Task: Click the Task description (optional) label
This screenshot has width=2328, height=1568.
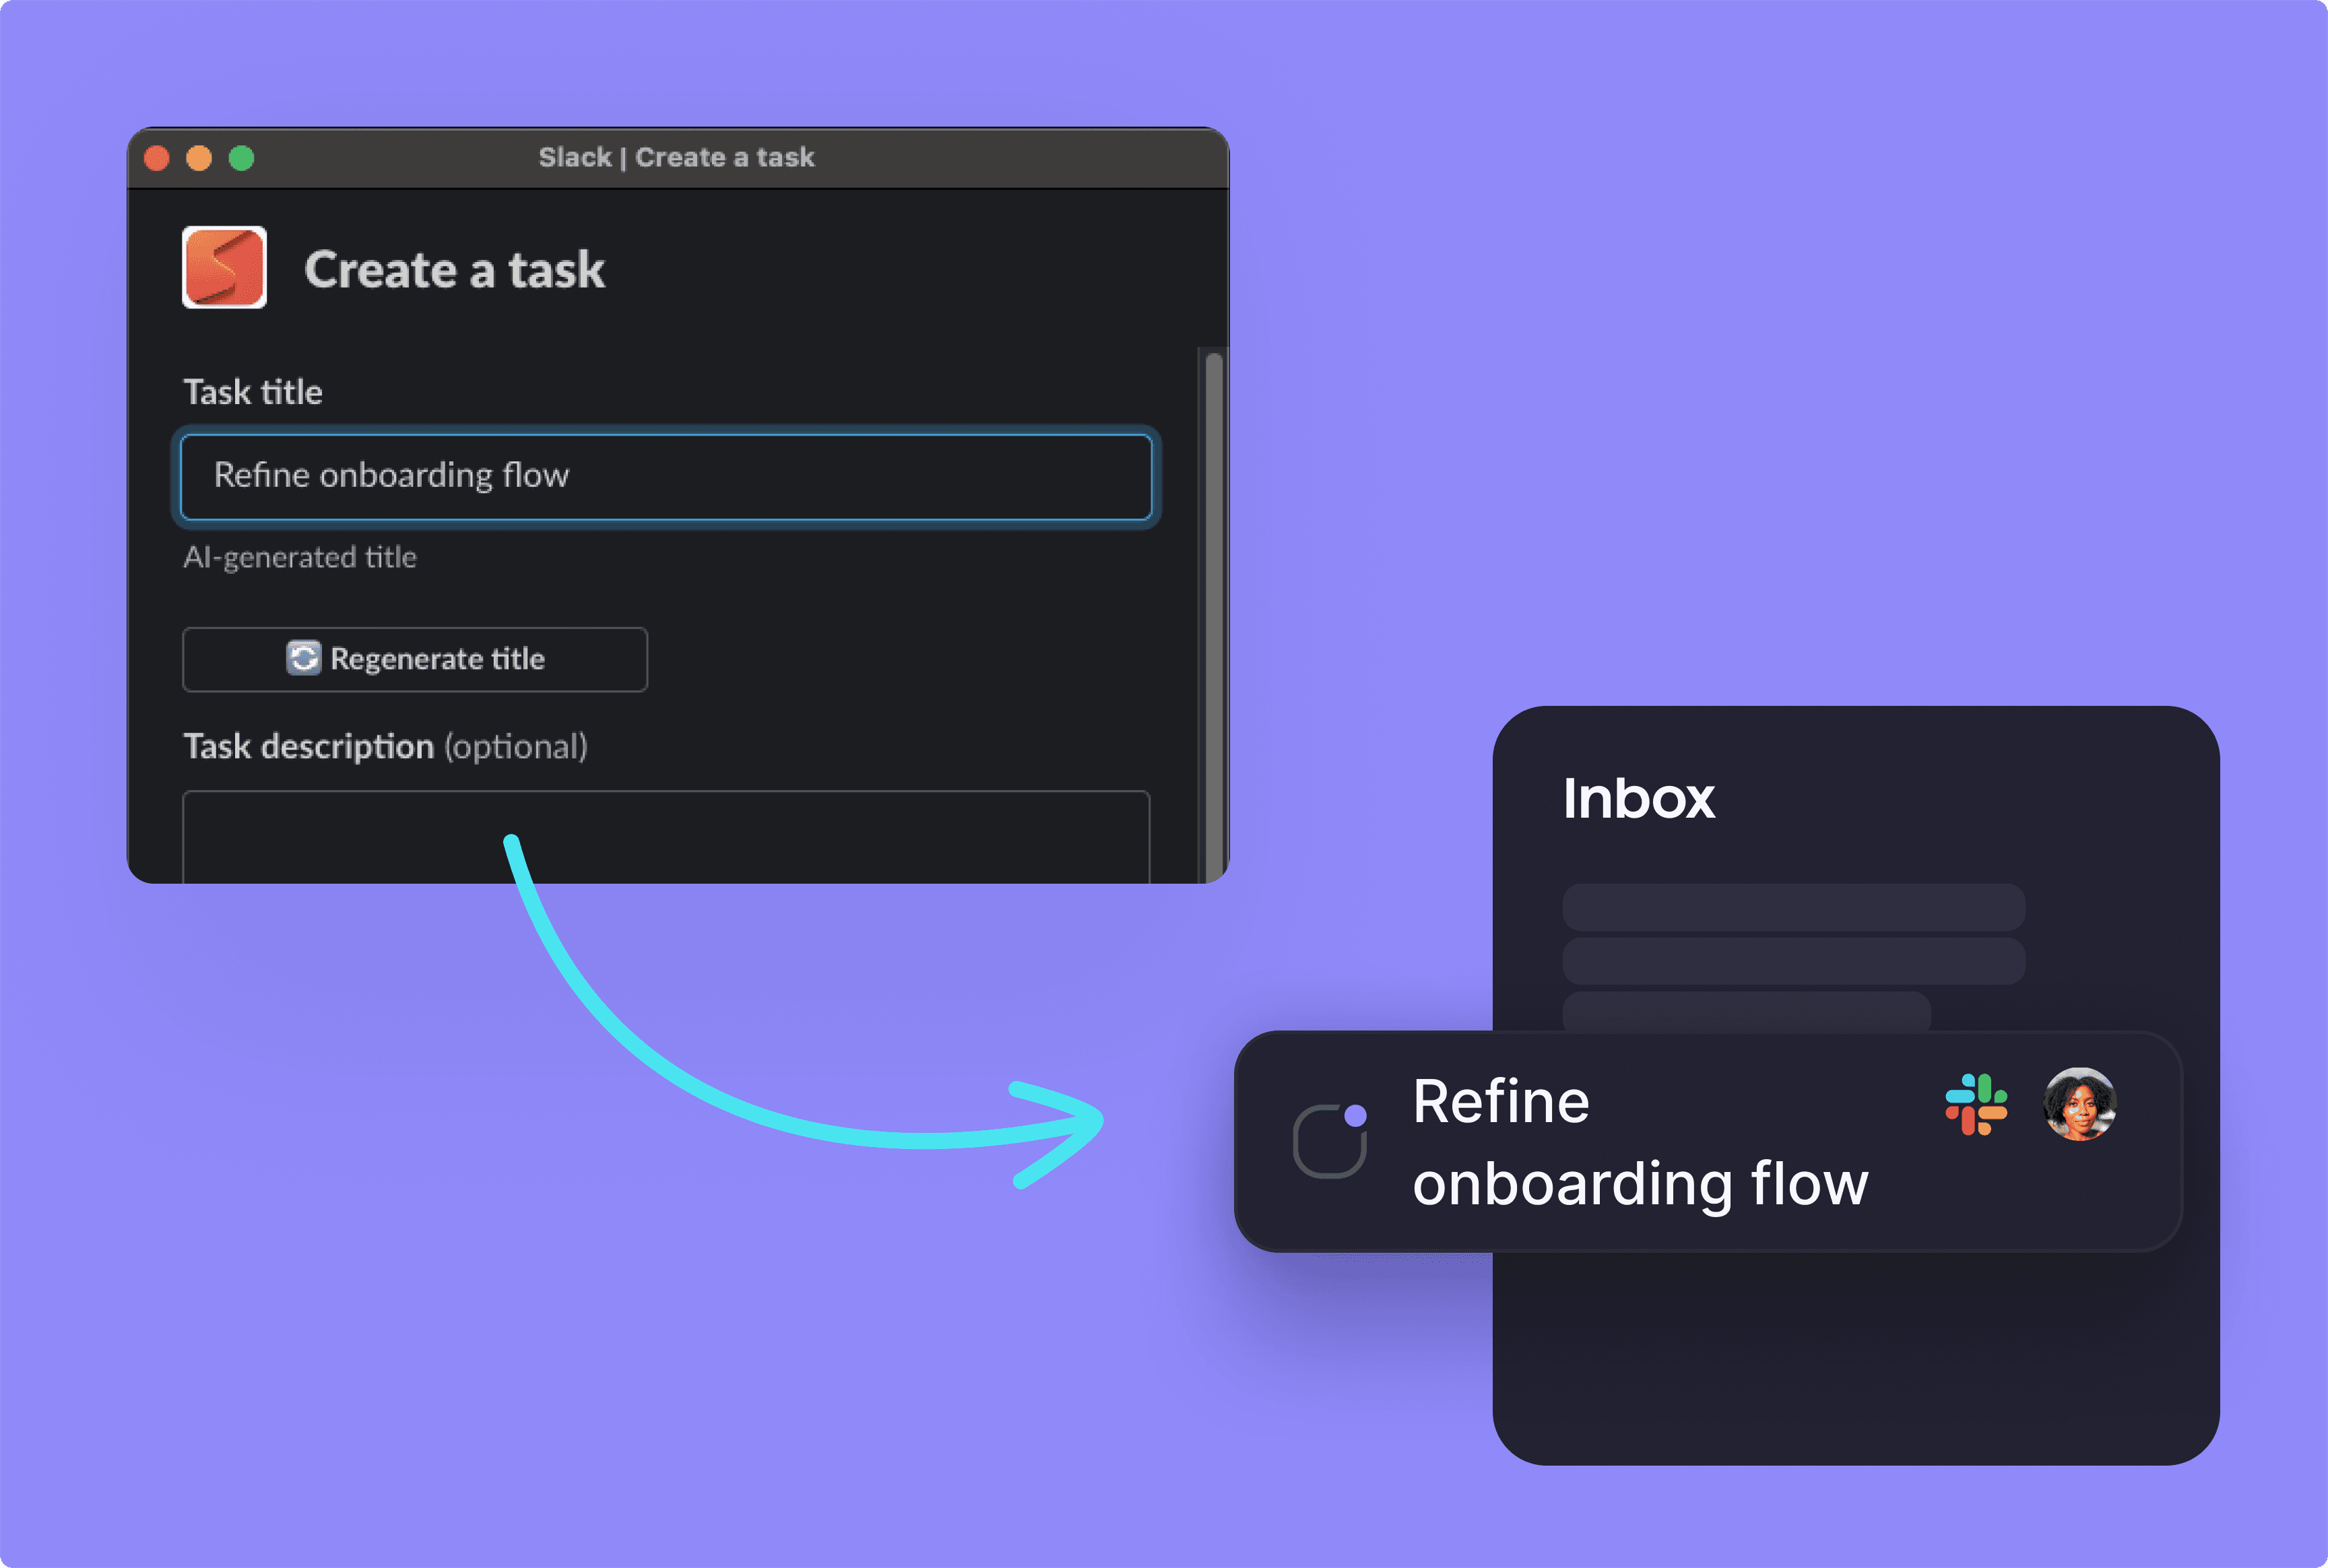Action: click(x=385, y=747)
